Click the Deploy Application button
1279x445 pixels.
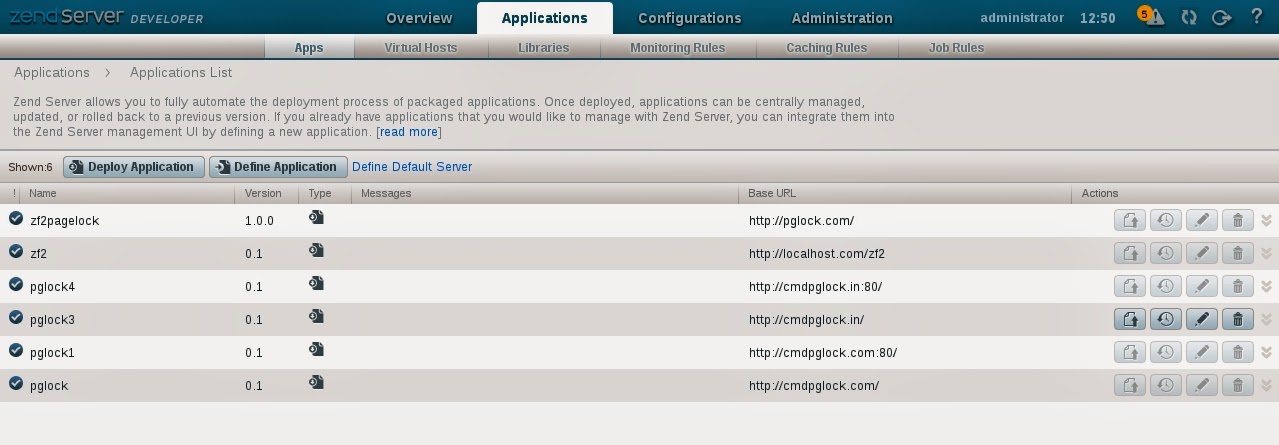point(134,167)
